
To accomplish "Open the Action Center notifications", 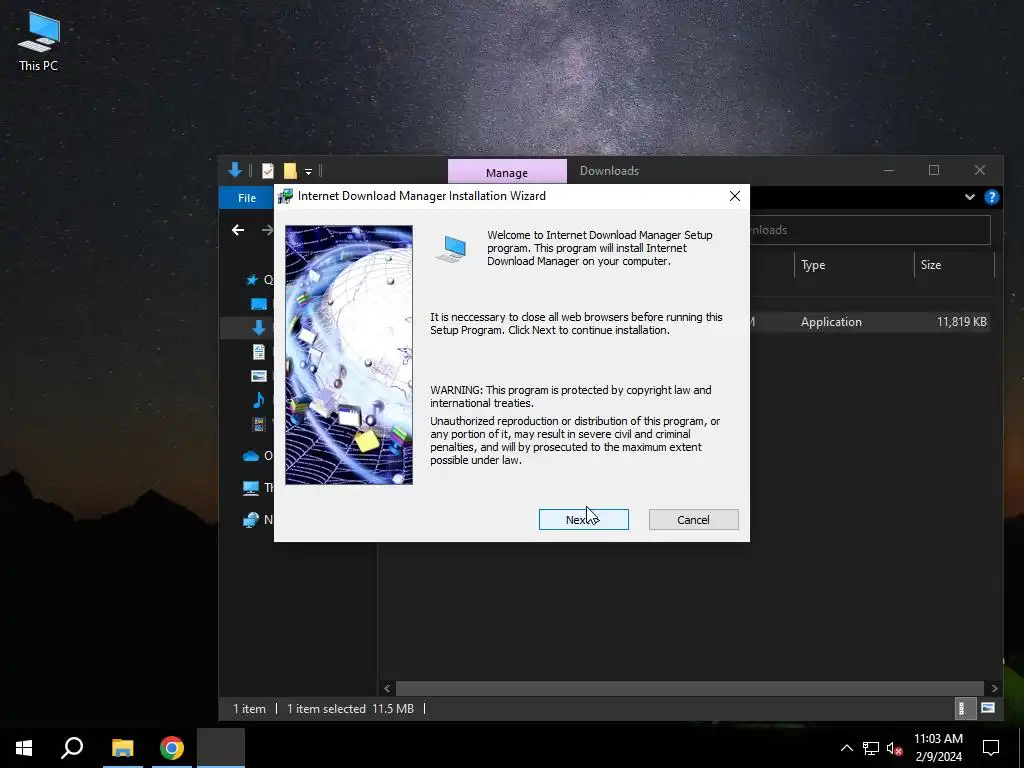I will pyautogui.click(x=991, y=748).
